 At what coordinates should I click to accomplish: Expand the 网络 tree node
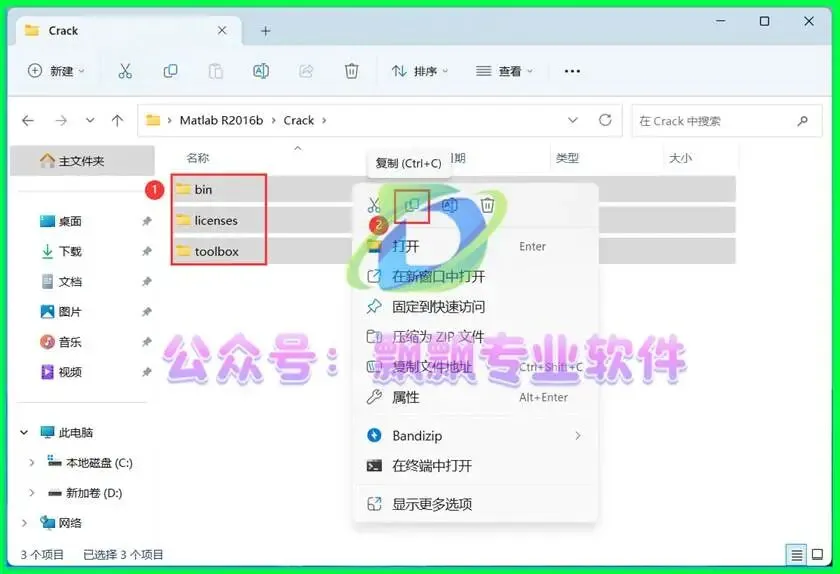click(x=24, y=523)
